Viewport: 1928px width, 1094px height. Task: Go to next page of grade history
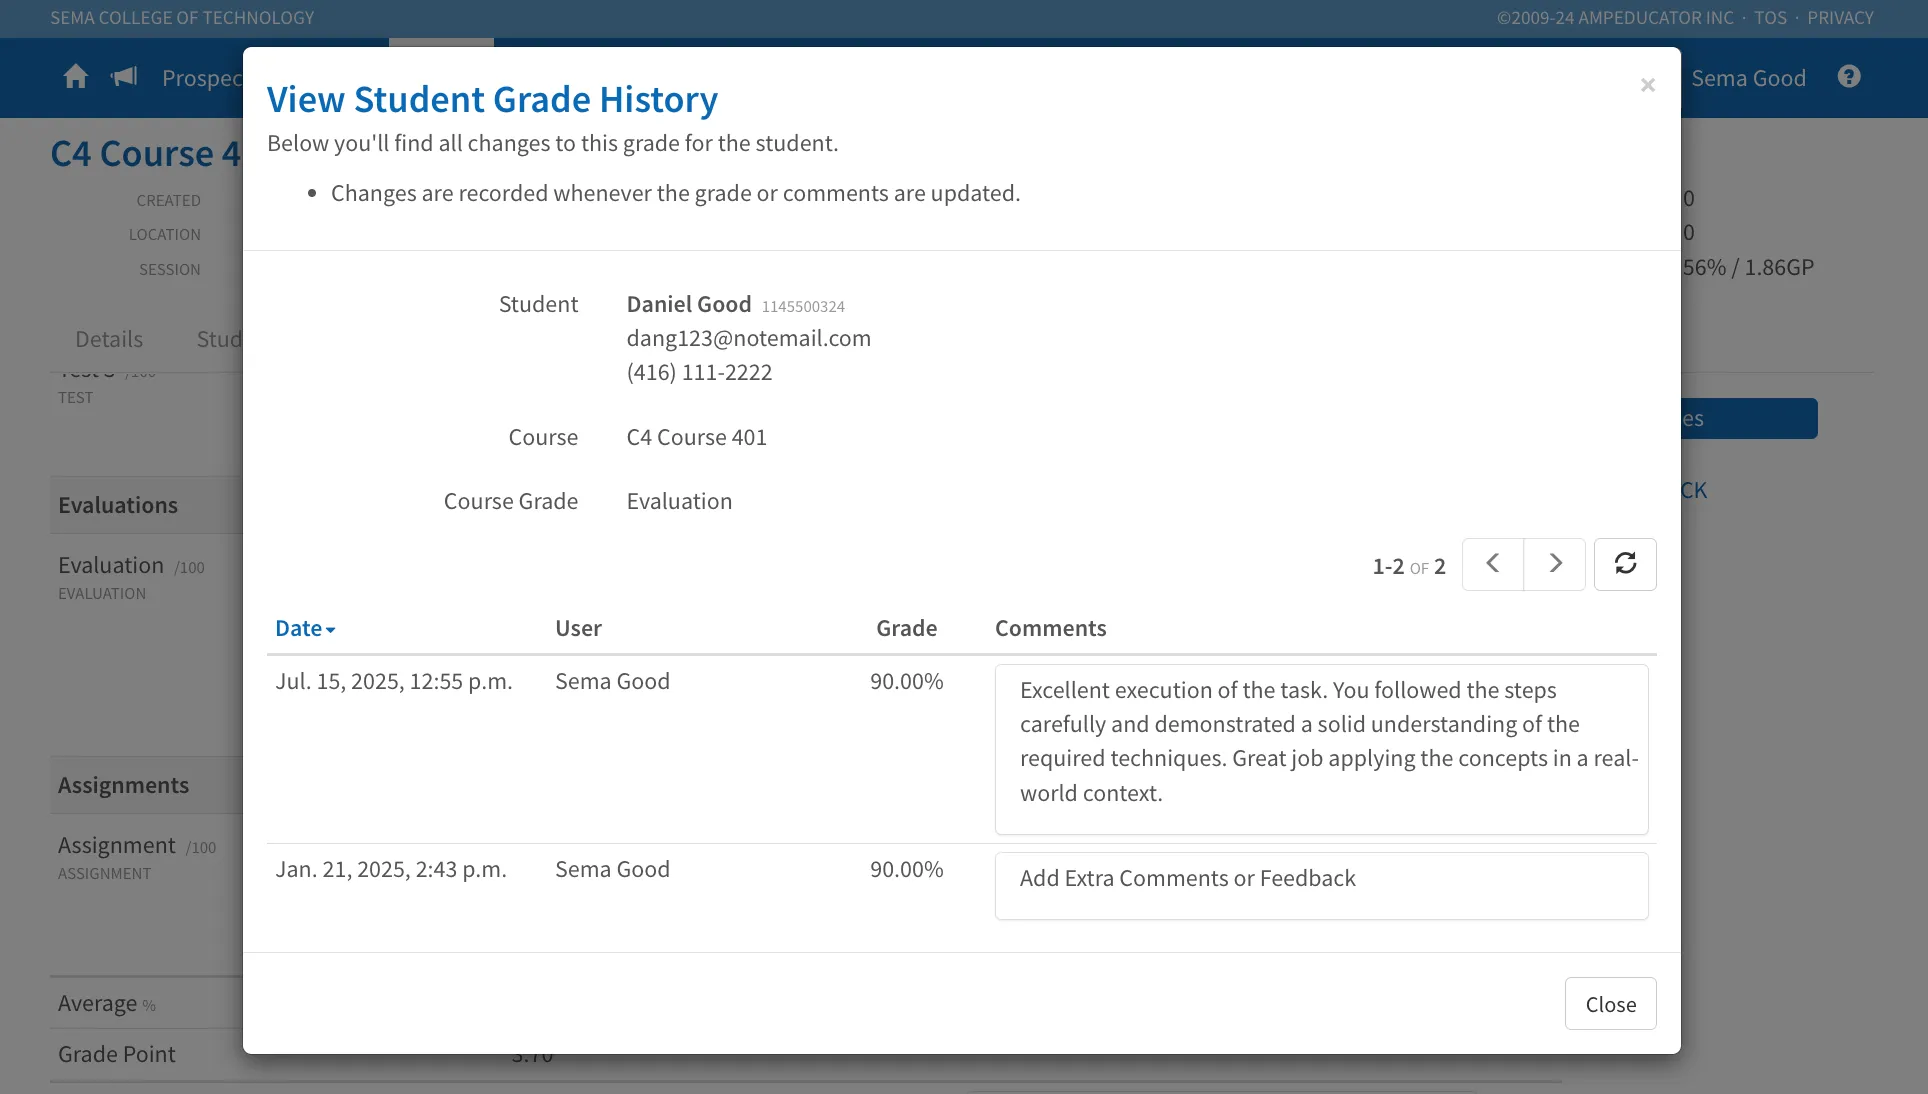[x=1555, y=564]
